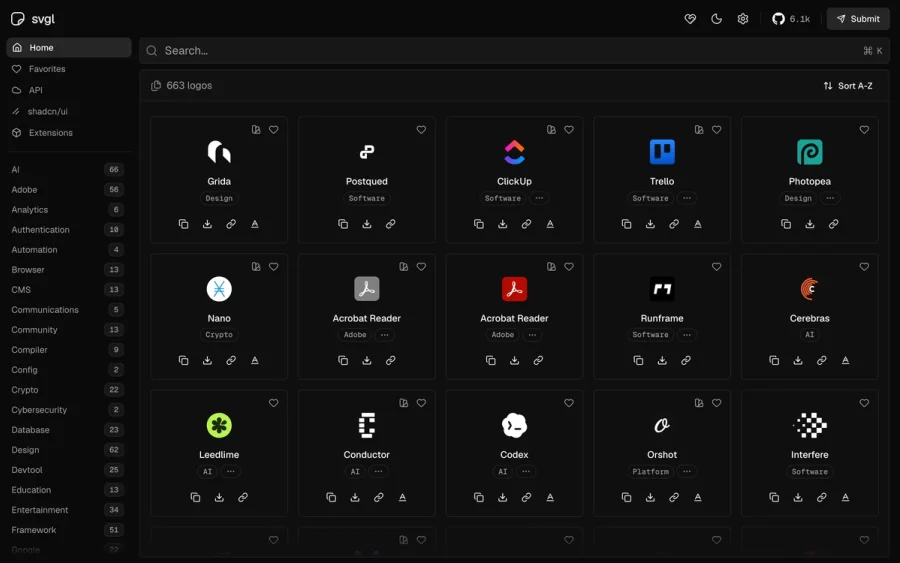Favorite the Grida logo
This screenshot has width=900, height=563.
click(274, 130)
